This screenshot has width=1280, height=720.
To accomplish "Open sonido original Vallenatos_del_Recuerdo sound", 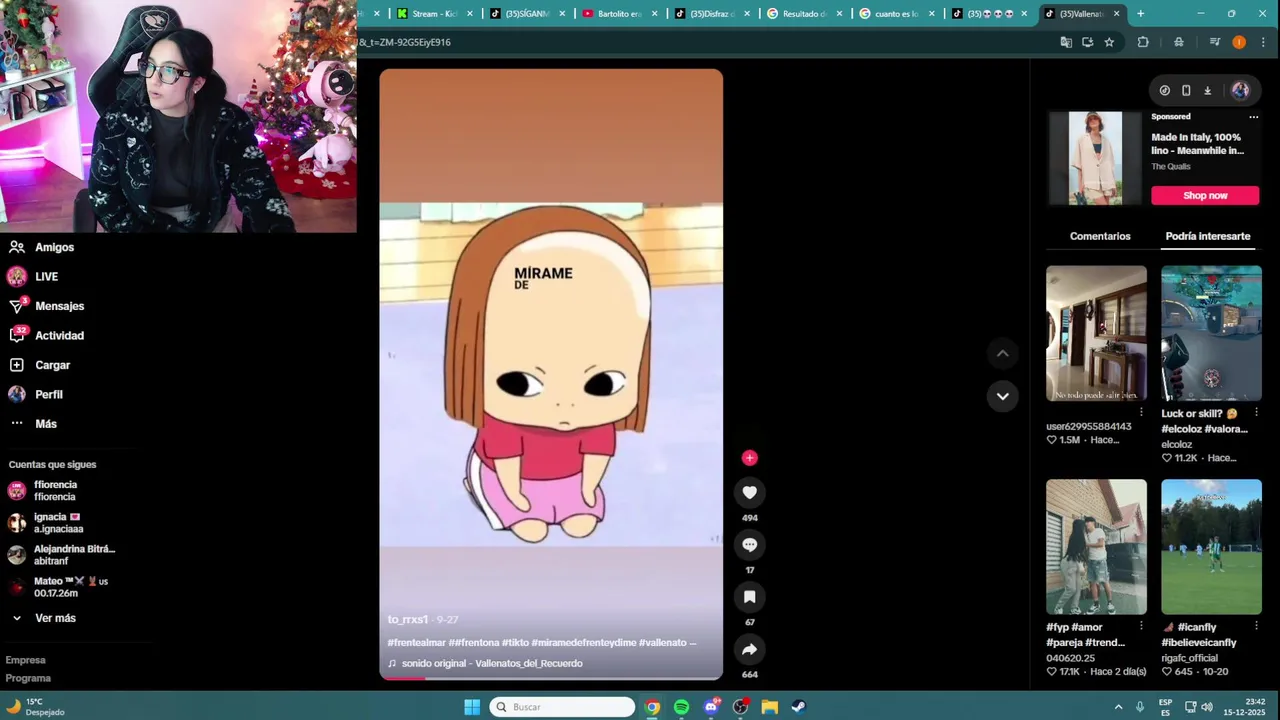I will (485, 663).
